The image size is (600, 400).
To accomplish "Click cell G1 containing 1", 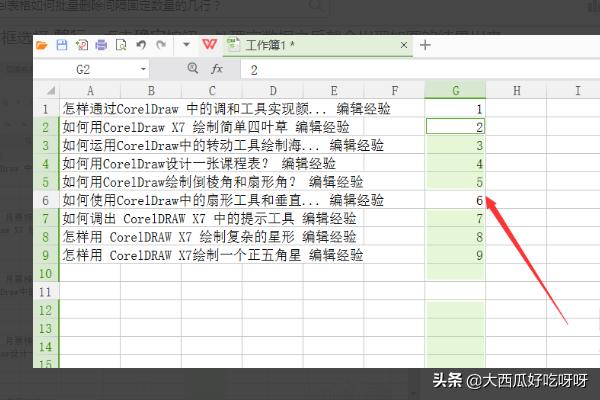I will [x=455, y=109].
